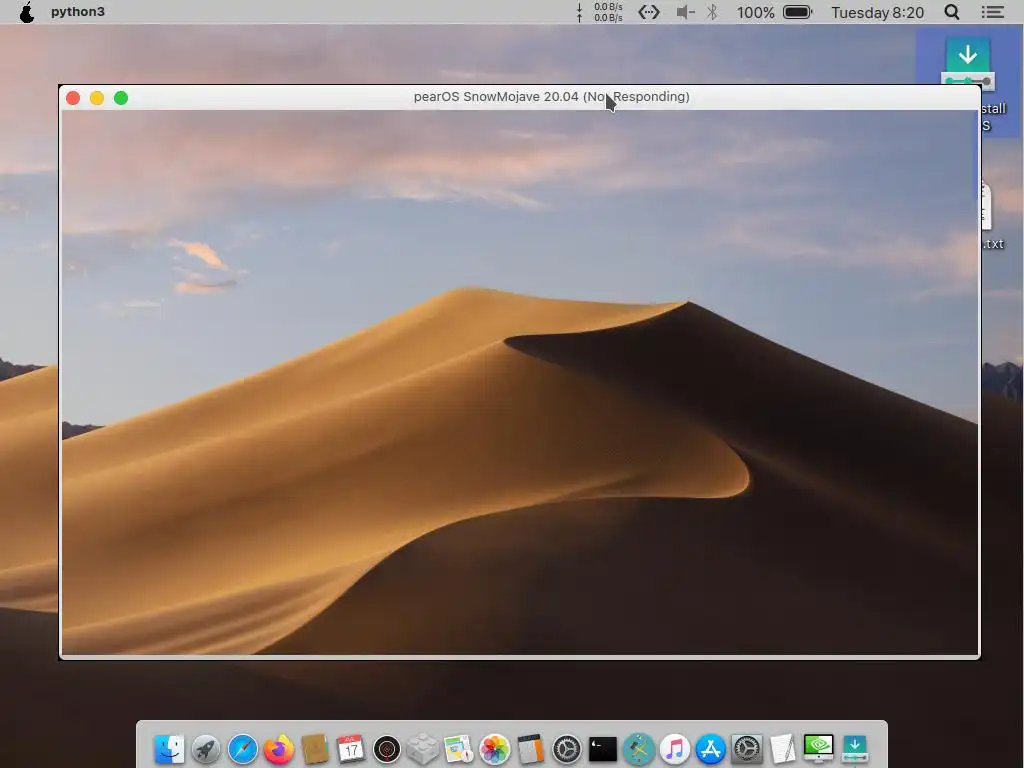1024x768 pixels.
Task: Open round dark gear settings icon
Action: [x=566, y=748]
